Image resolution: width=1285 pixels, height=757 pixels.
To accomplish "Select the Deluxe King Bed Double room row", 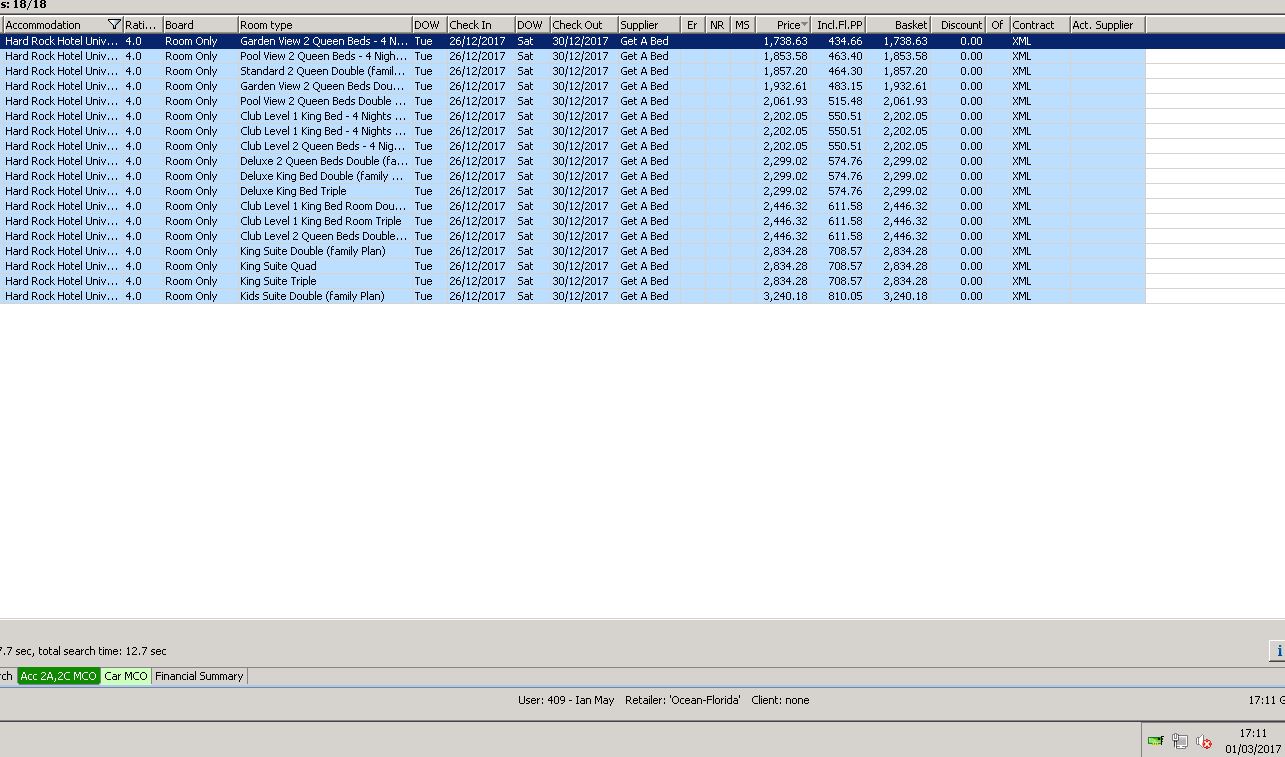I will 572,176.
